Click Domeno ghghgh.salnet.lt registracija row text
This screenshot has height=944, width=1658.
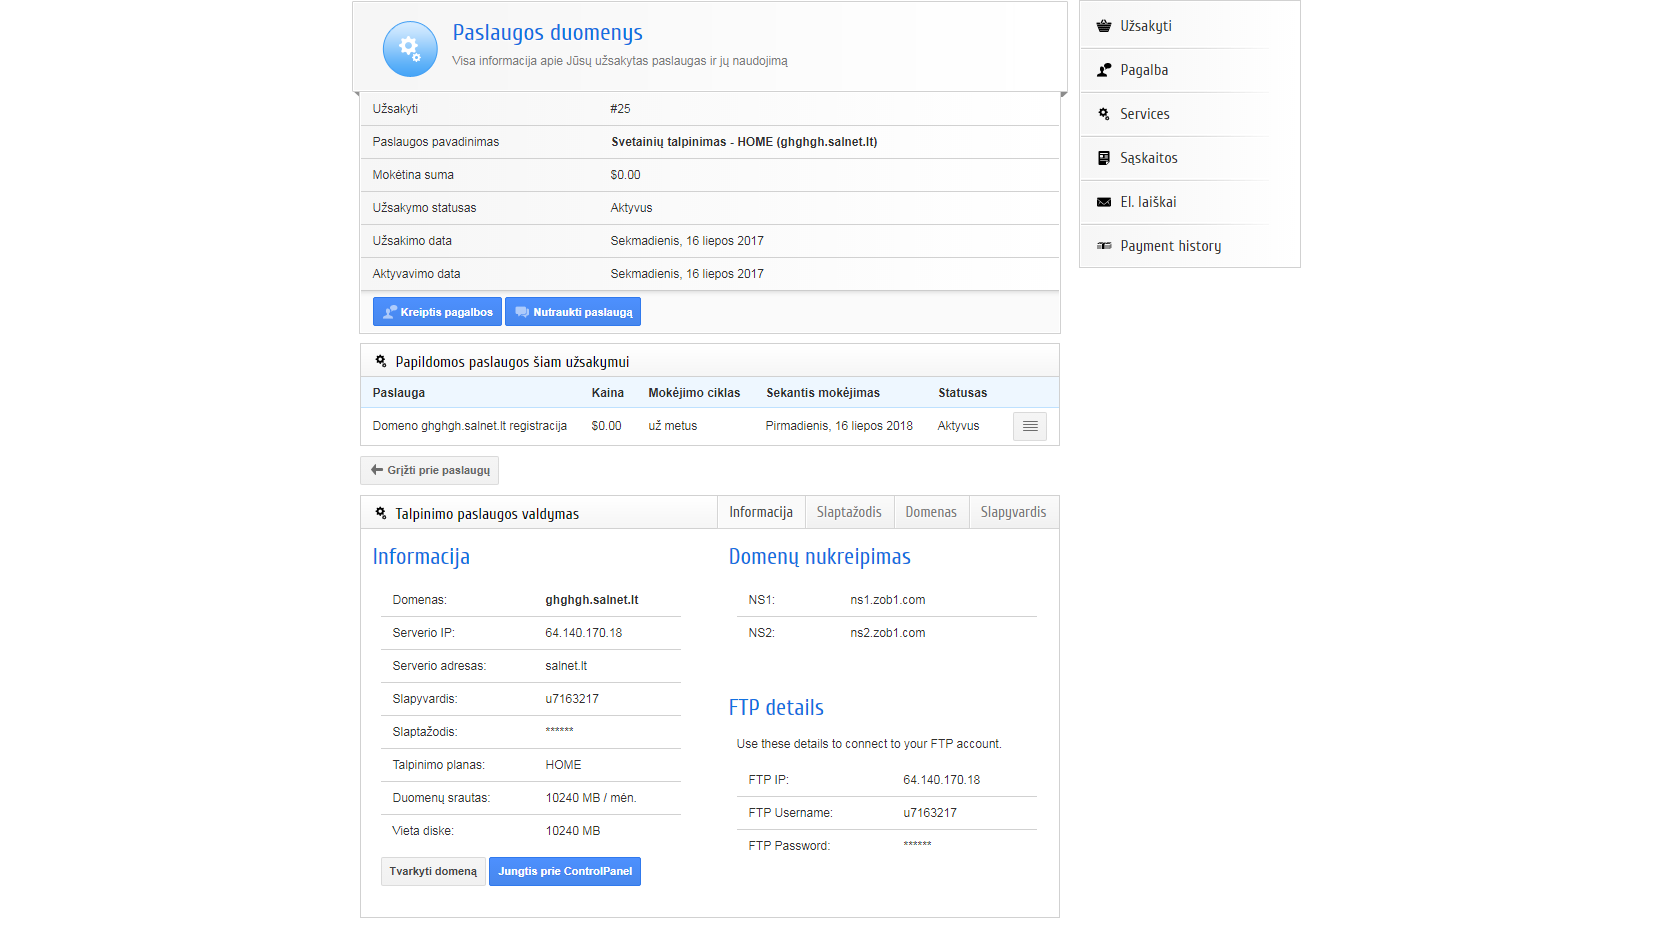tap(470, 426)
